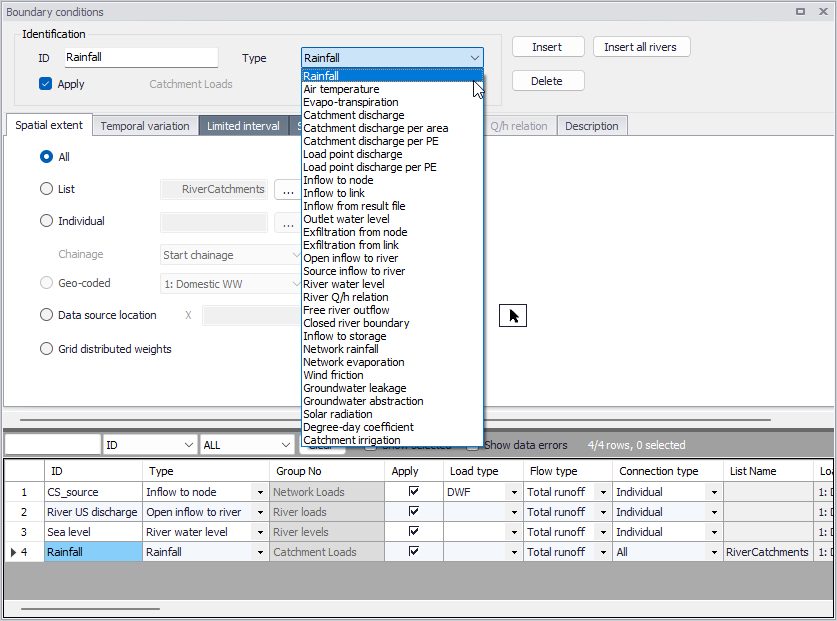The image size is (837, 621).
Task: Open Connection type dropdown for CS_source
Action: [714, 492]
